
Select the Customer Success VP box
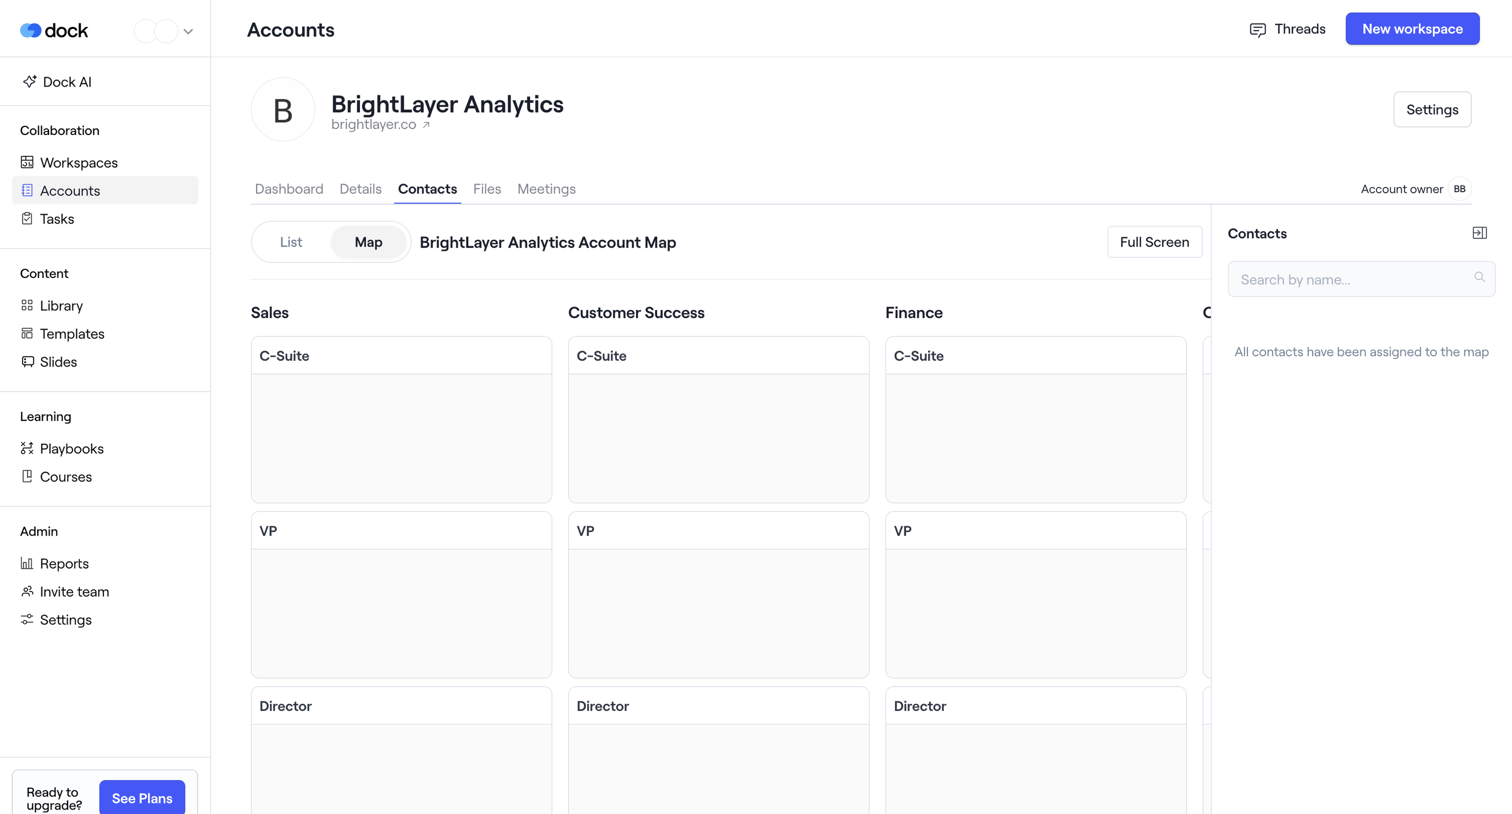(718, 595)
